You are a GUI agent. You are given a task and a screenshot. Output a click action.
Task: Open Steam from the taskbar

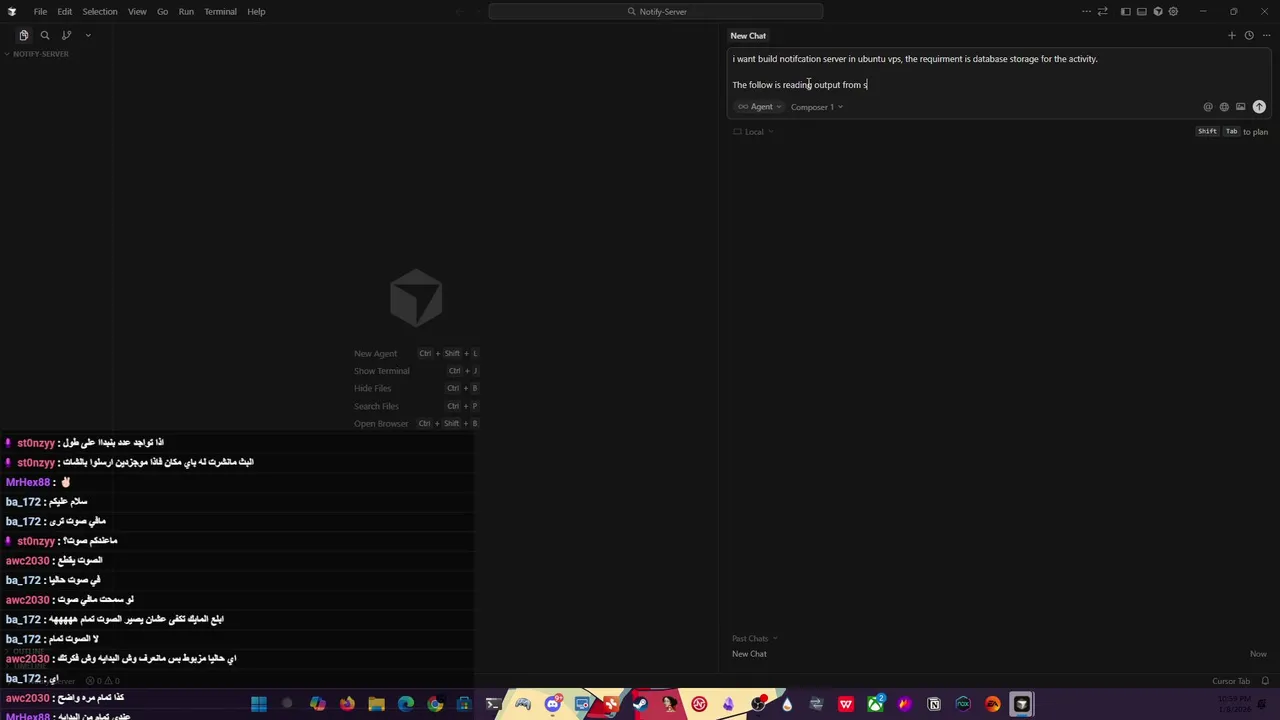coord(640,704)
